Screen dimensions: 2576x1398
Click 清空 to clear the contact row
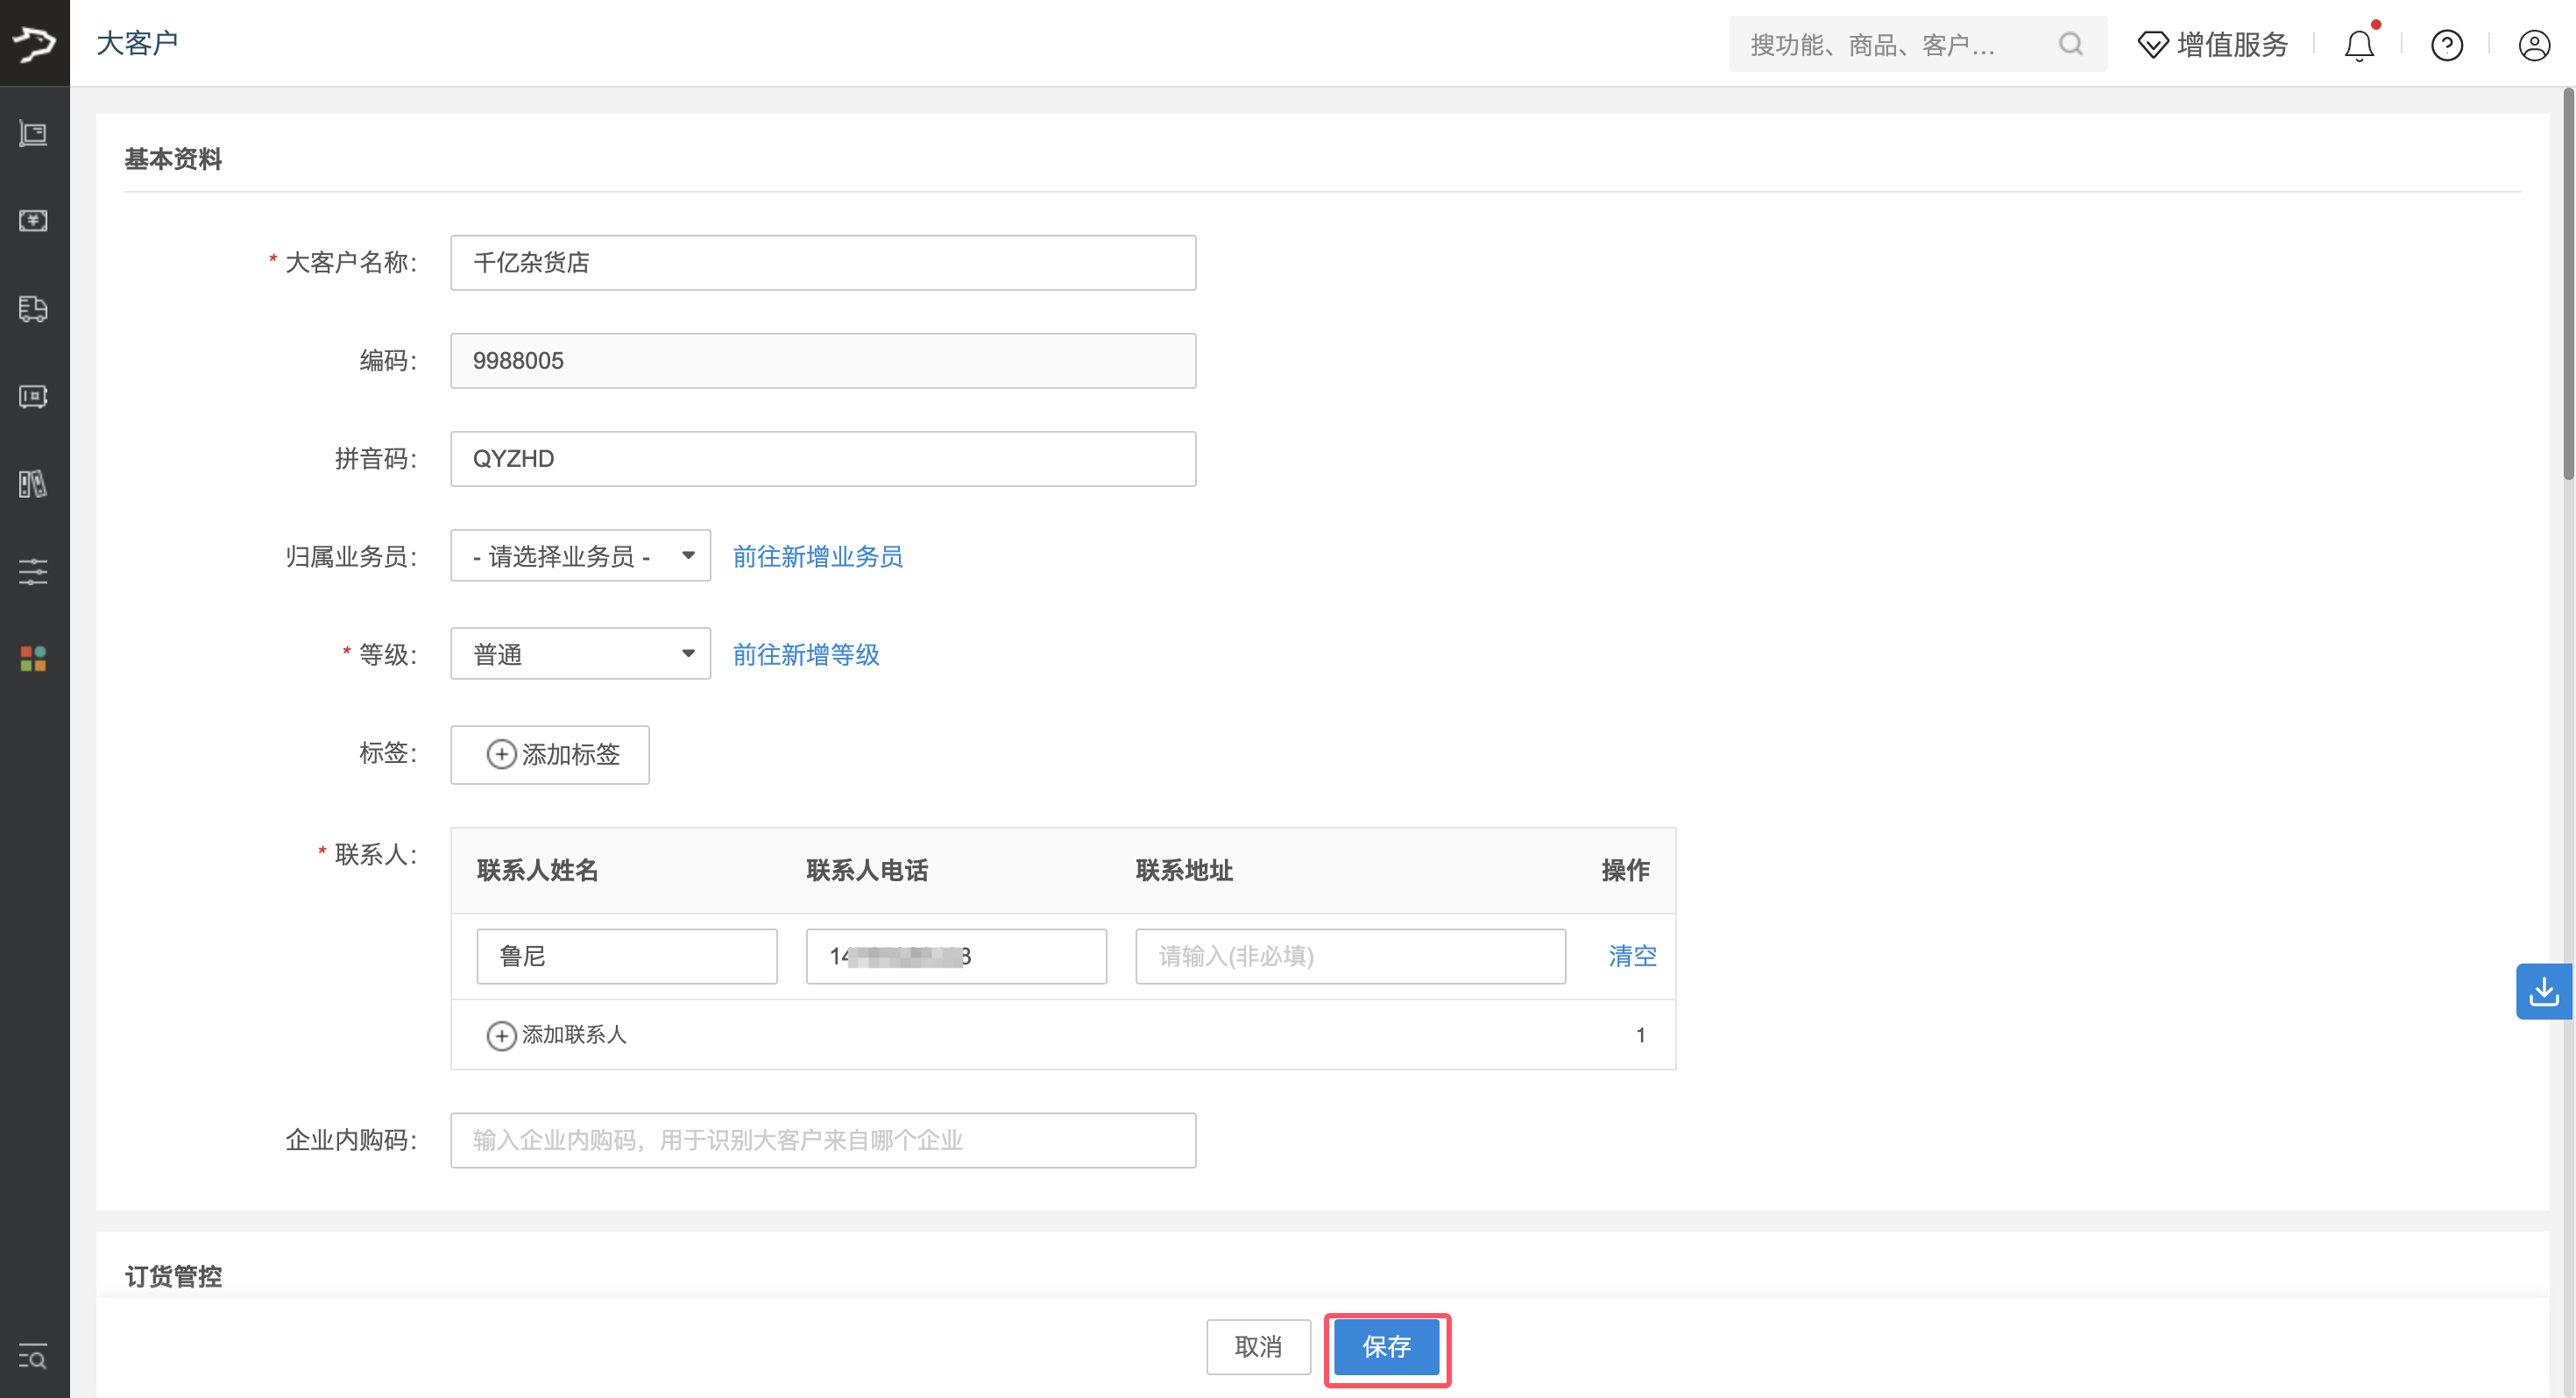[1632, 956]
